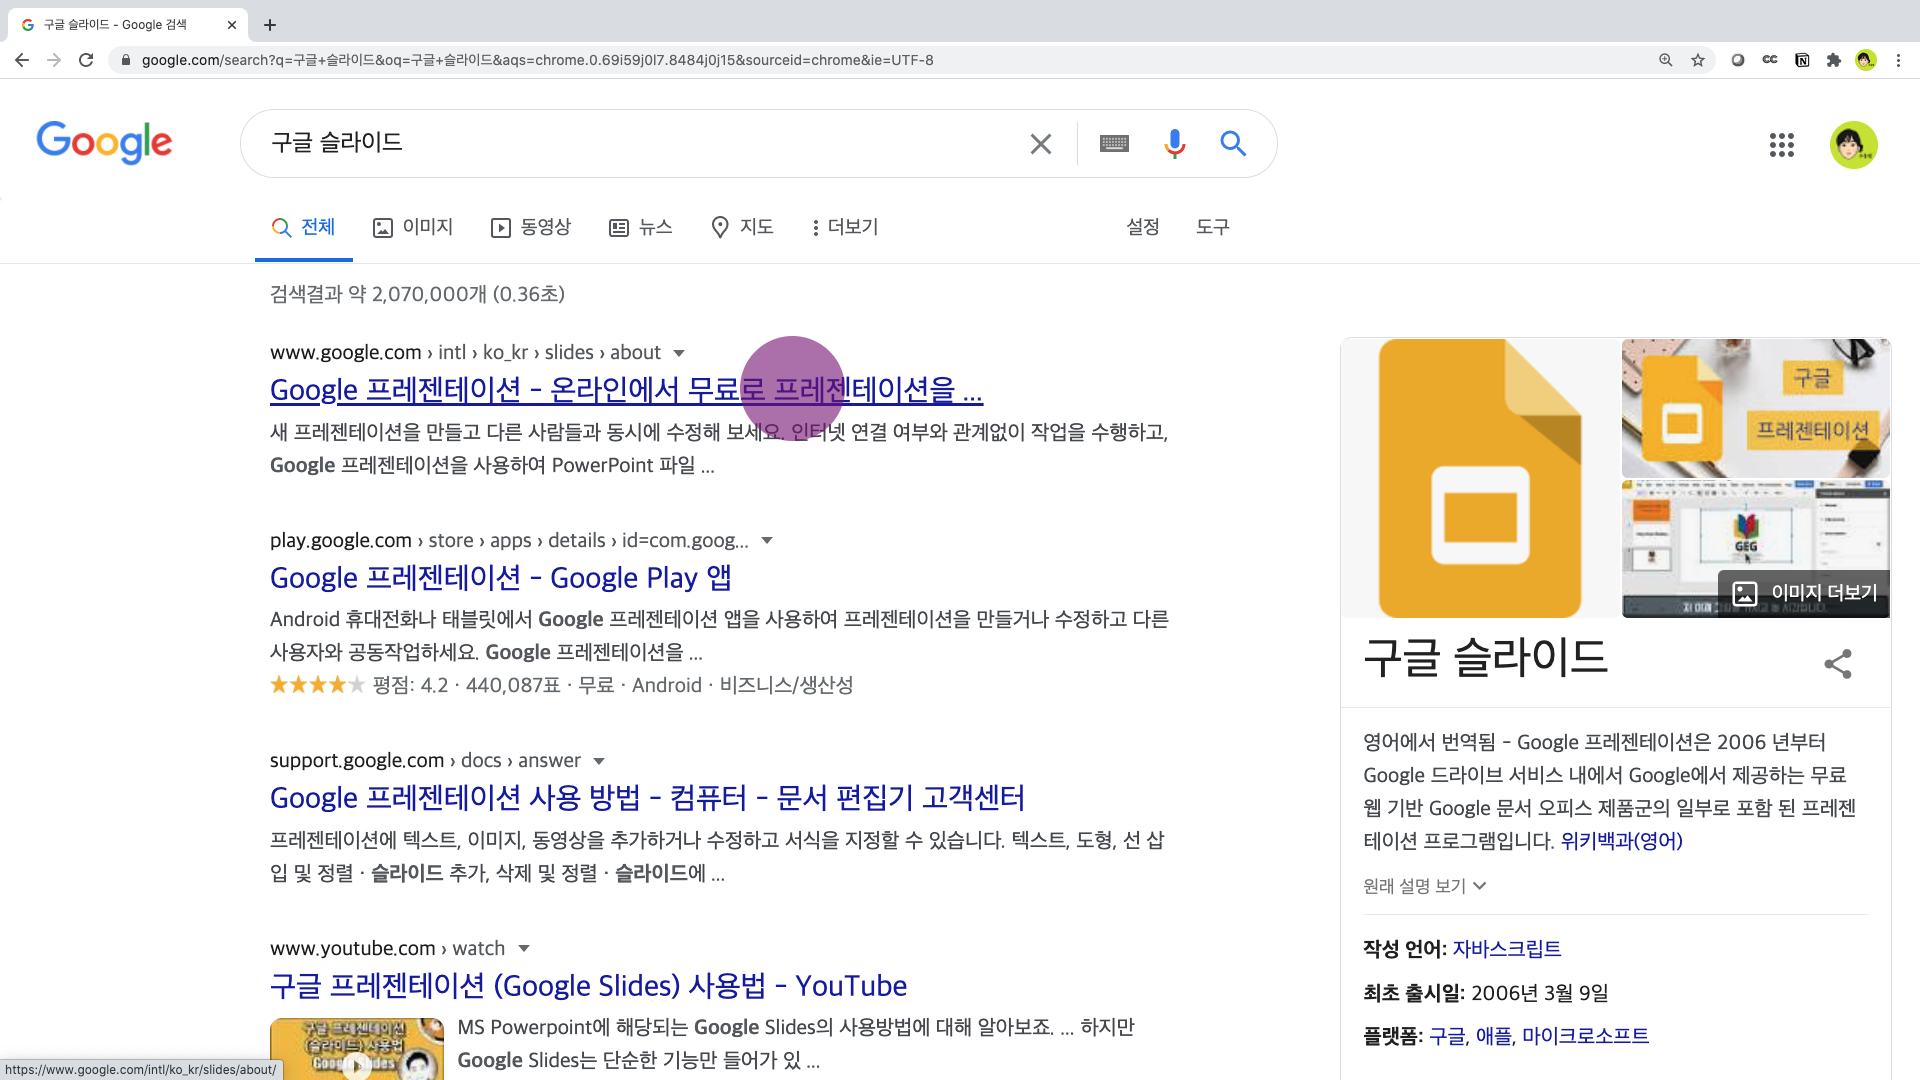Open the 더보기 search categories menu

pyautogui.click(x=845, y=228)
